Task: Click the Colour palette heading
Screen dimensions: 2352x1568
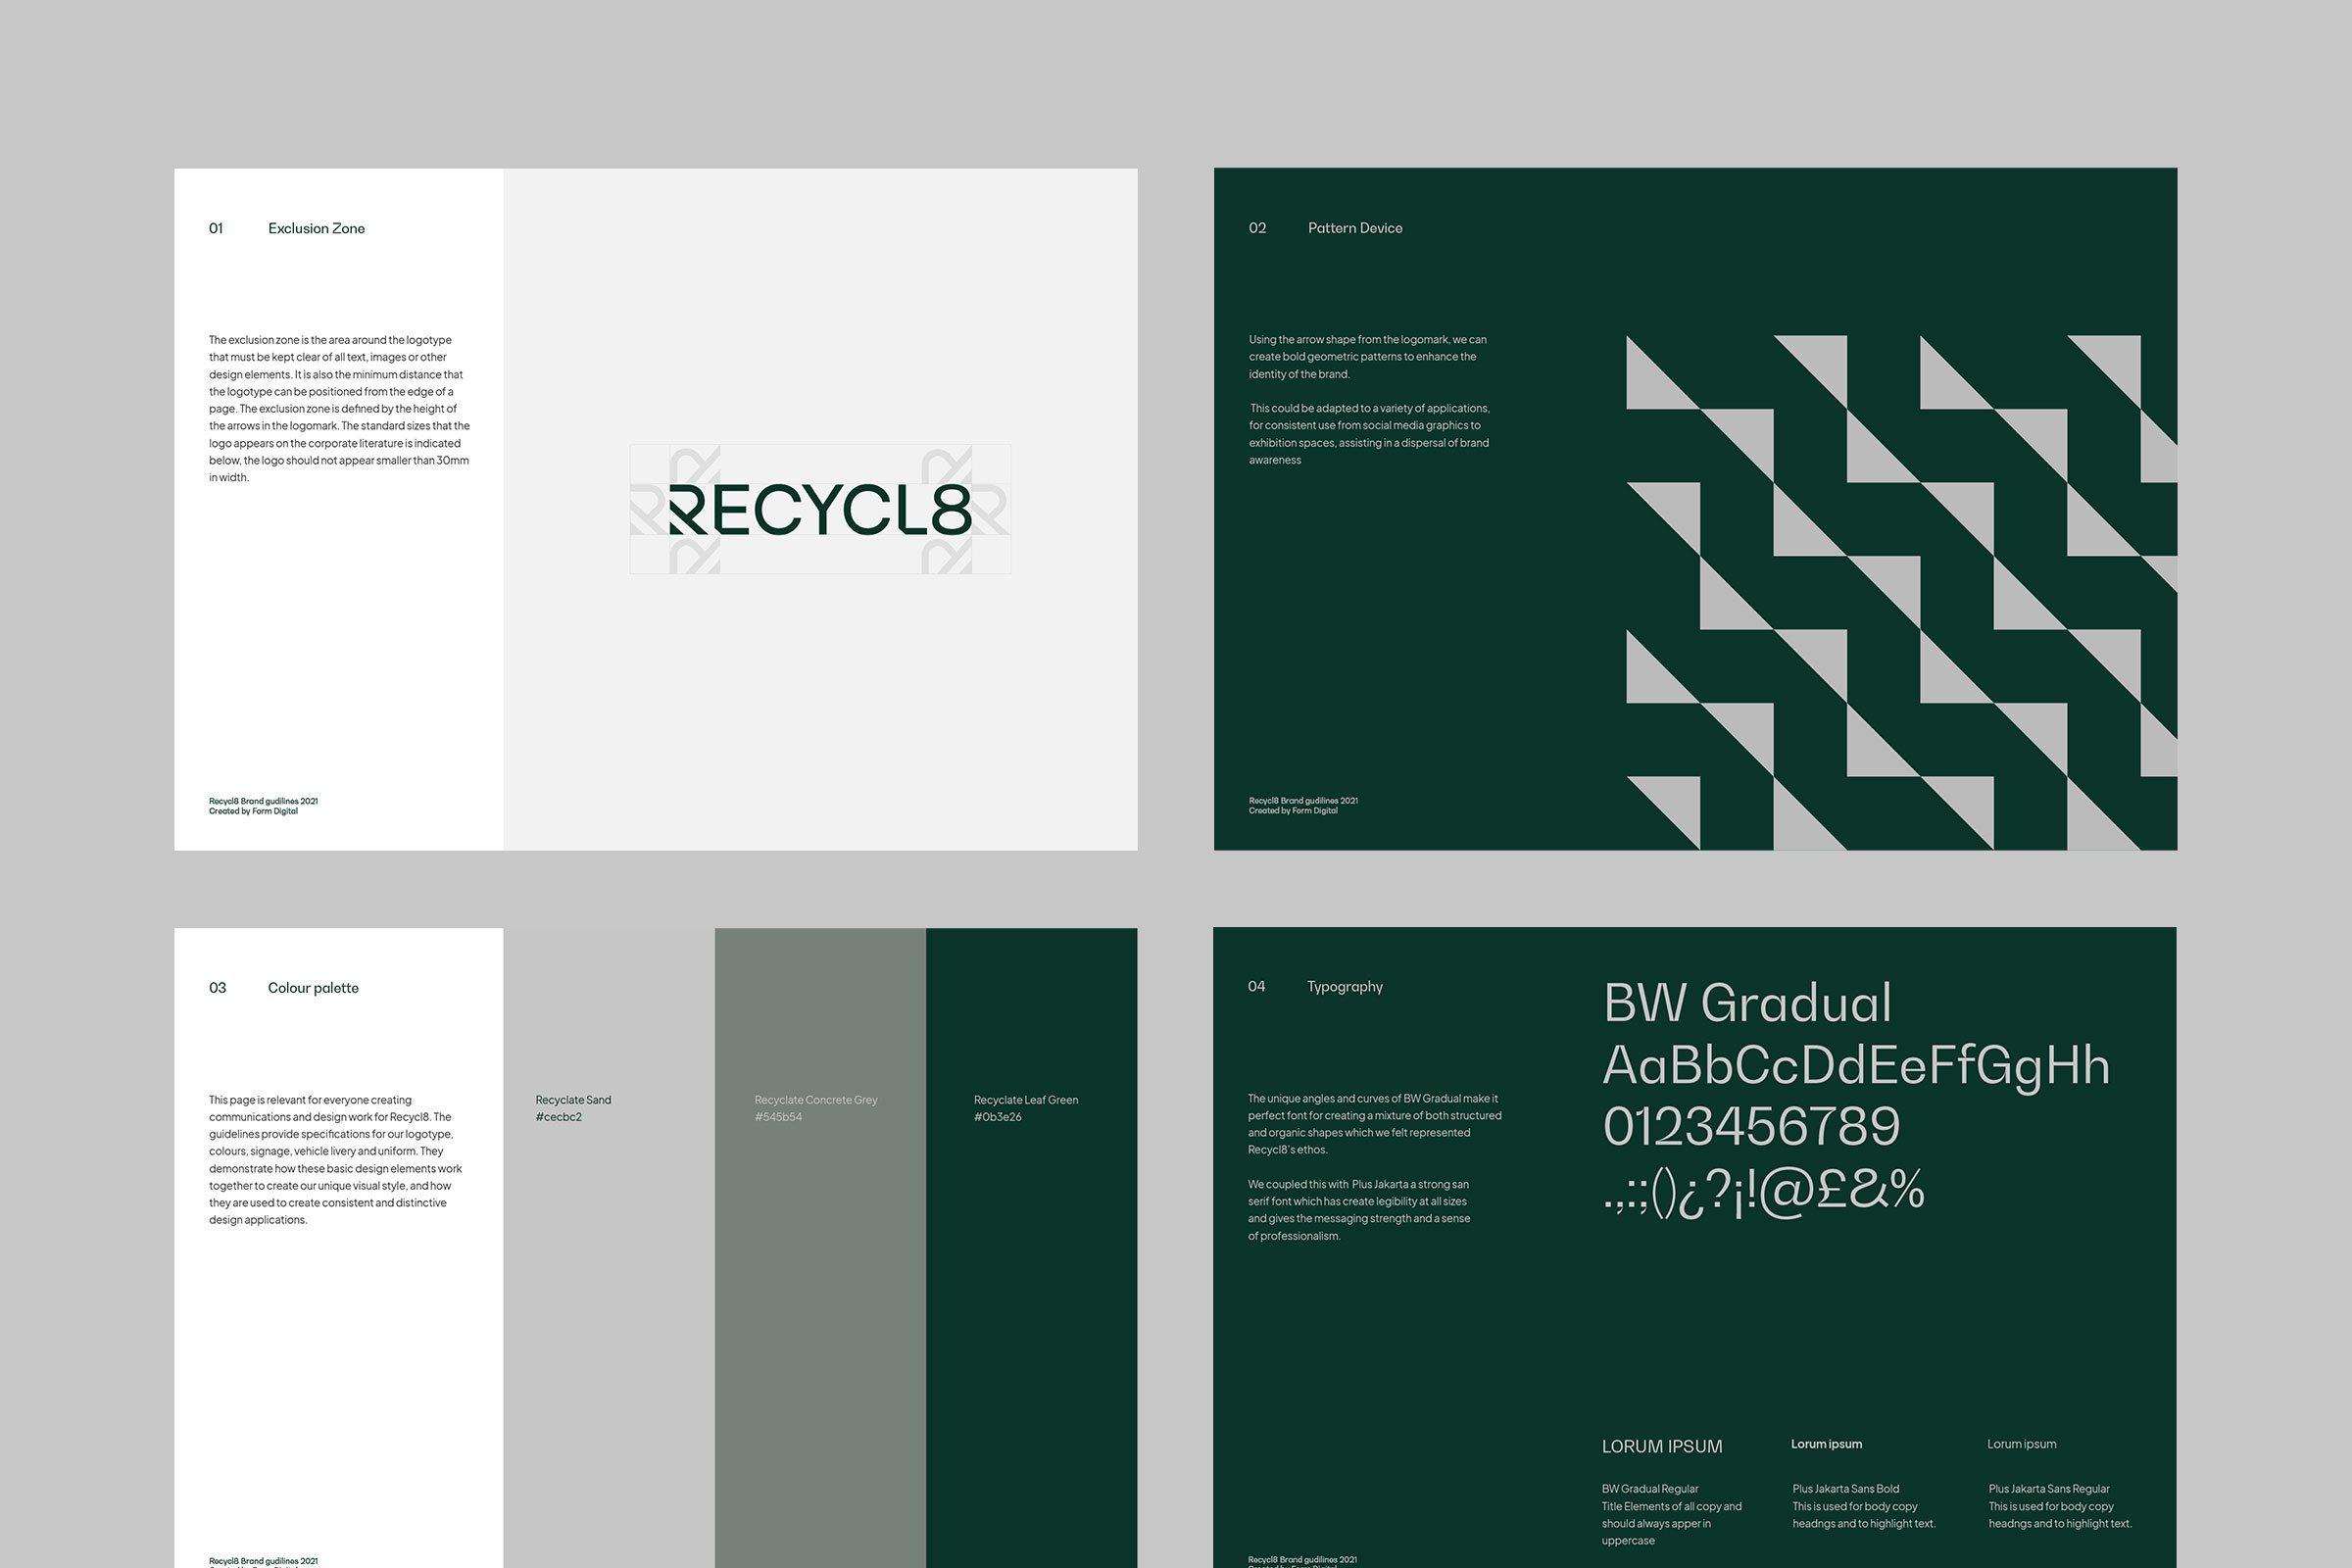Action: tap(313, 988)
